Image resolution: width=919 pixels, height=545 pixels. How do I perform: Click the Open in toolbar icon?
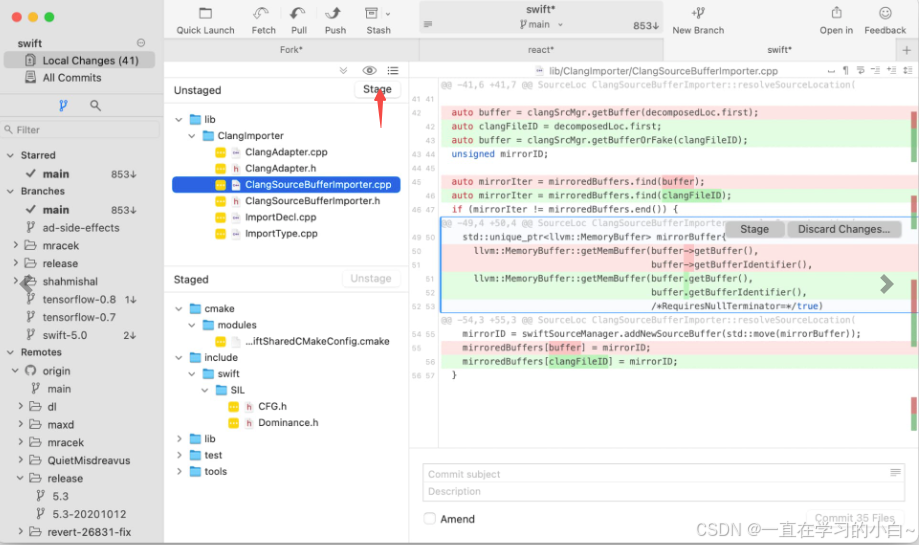pyautogui.click(x=836, y=21)
